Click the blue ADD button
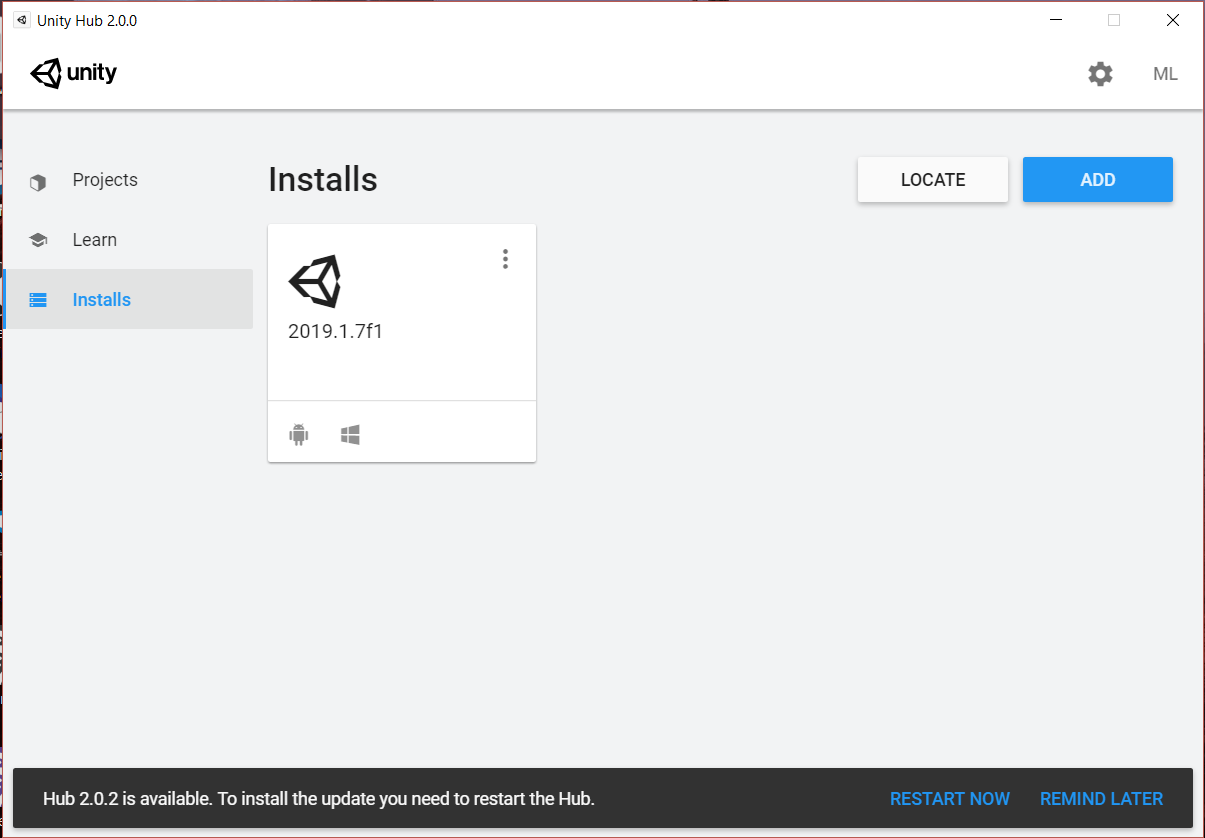 1098,180
